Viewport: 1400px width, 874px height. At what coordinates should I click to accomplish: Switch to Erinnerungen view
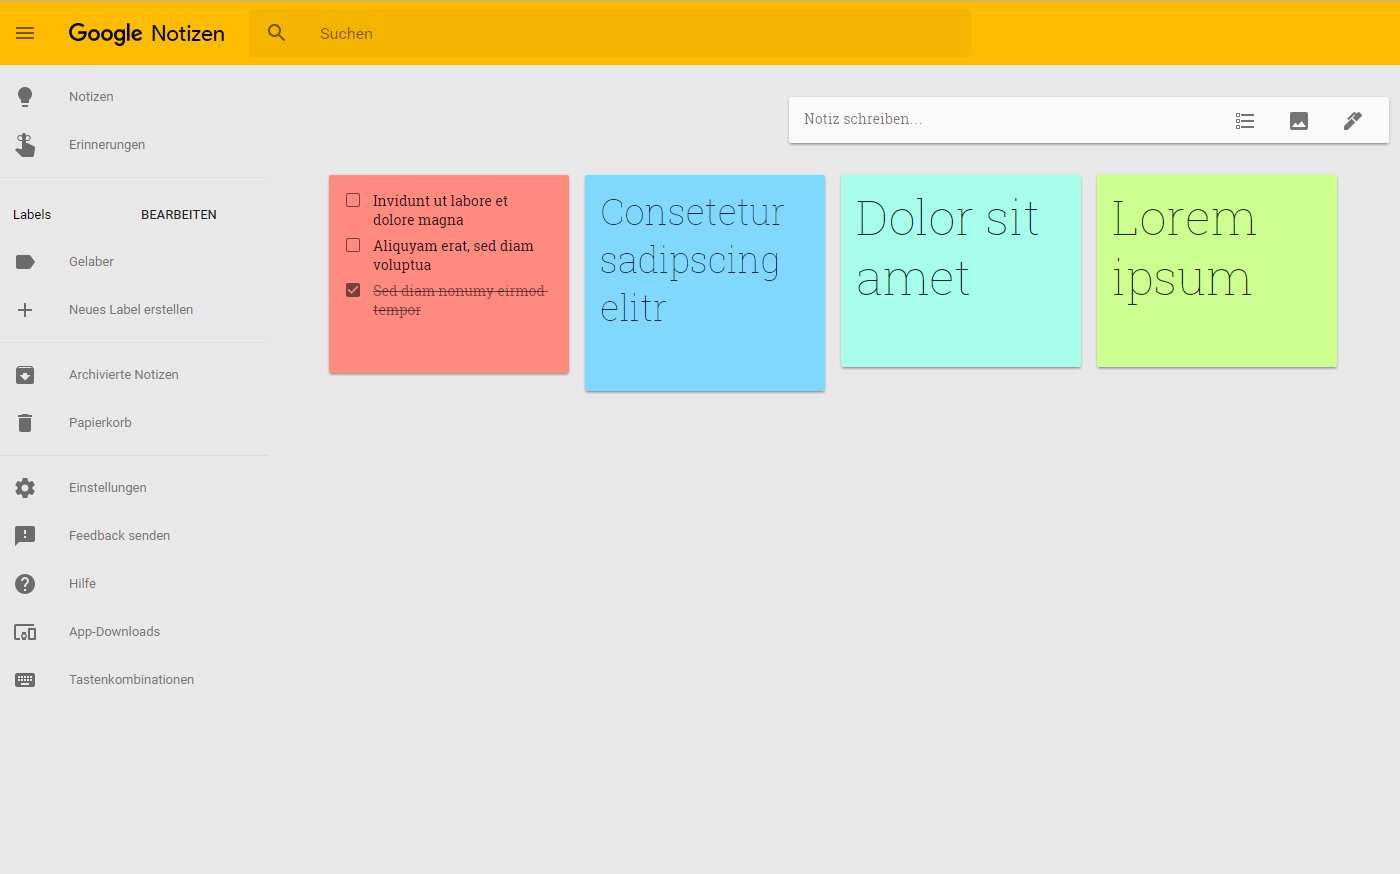106,144
